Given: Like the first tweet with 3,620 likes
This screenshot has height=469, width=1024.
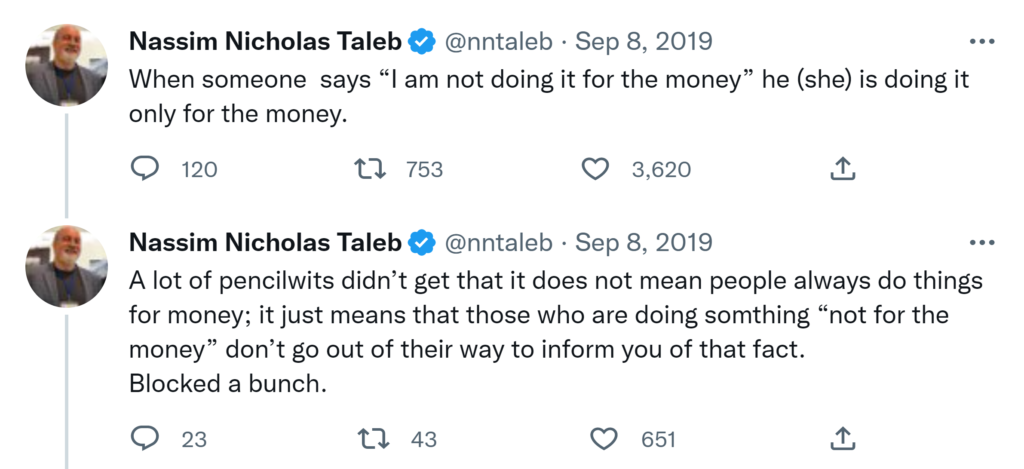Looking at the screenshot, I should pyautogui.click(x=595, y=170).
